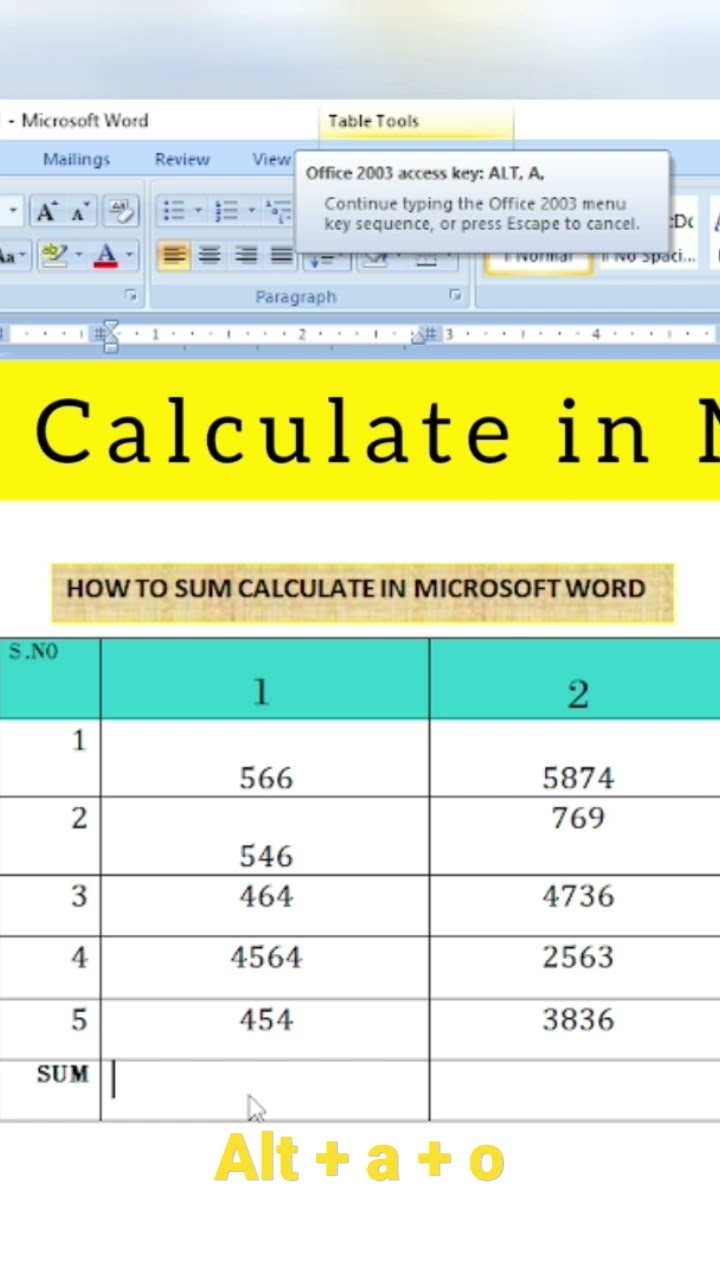Click the cell containing 4736
This screenshot has width=720, height=1280.
575,906
